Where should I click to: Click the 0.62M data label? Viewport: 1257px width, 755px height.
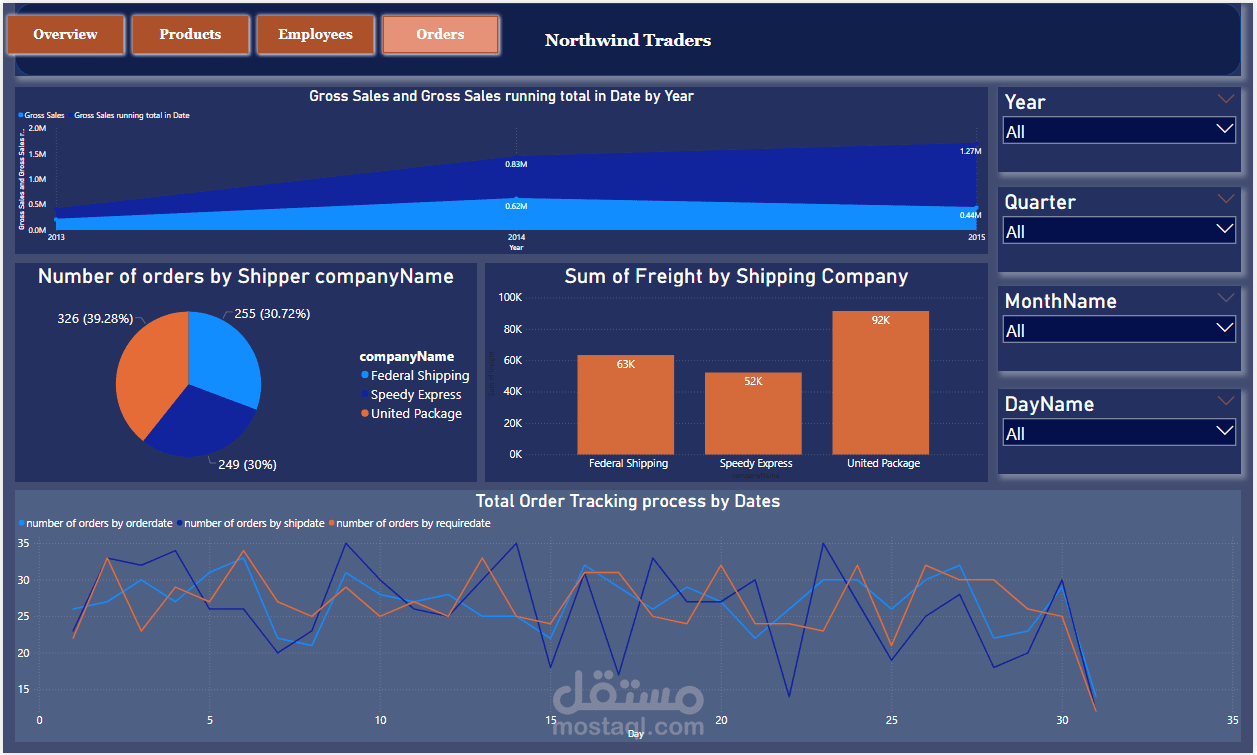coord(516,206)
